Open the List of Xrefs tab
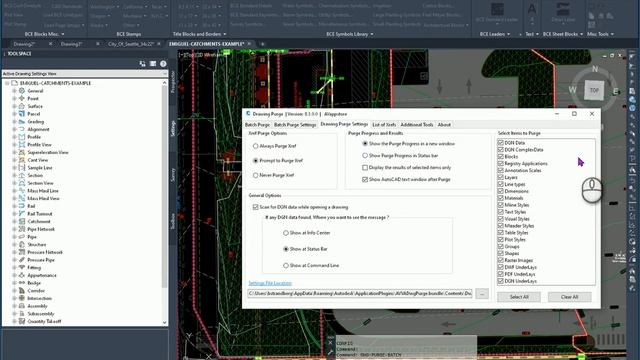This screenshot has height=360, width=640. coord(384,124)
